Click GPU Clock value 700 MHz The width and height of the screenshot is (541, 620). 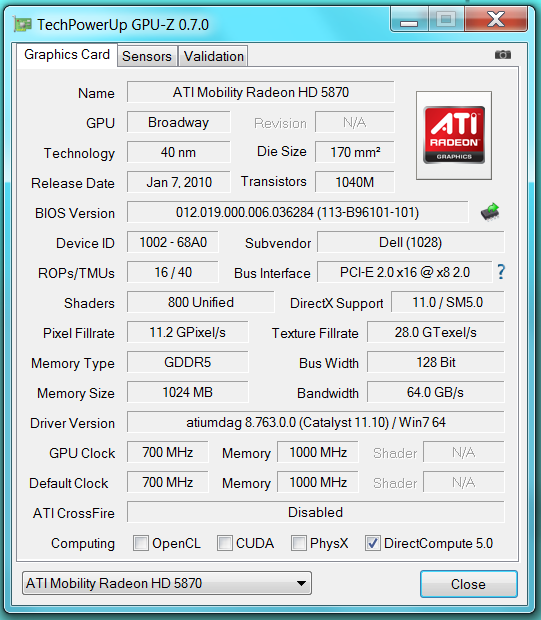pos(168,452)
